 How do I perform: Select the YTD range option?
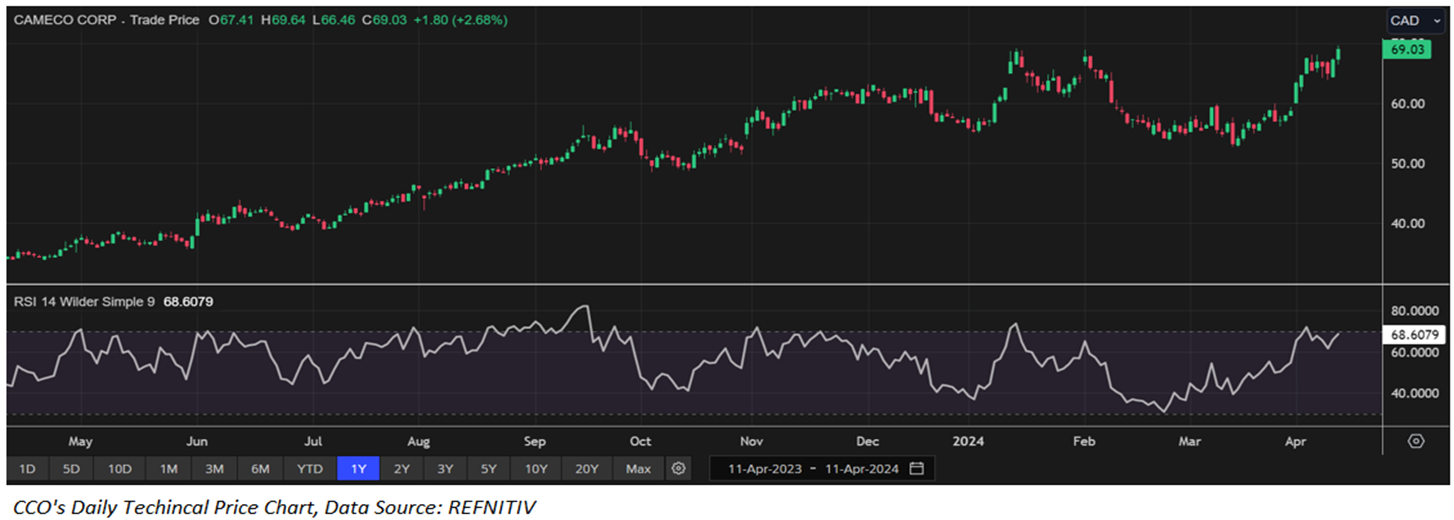(x=310, y=468)
